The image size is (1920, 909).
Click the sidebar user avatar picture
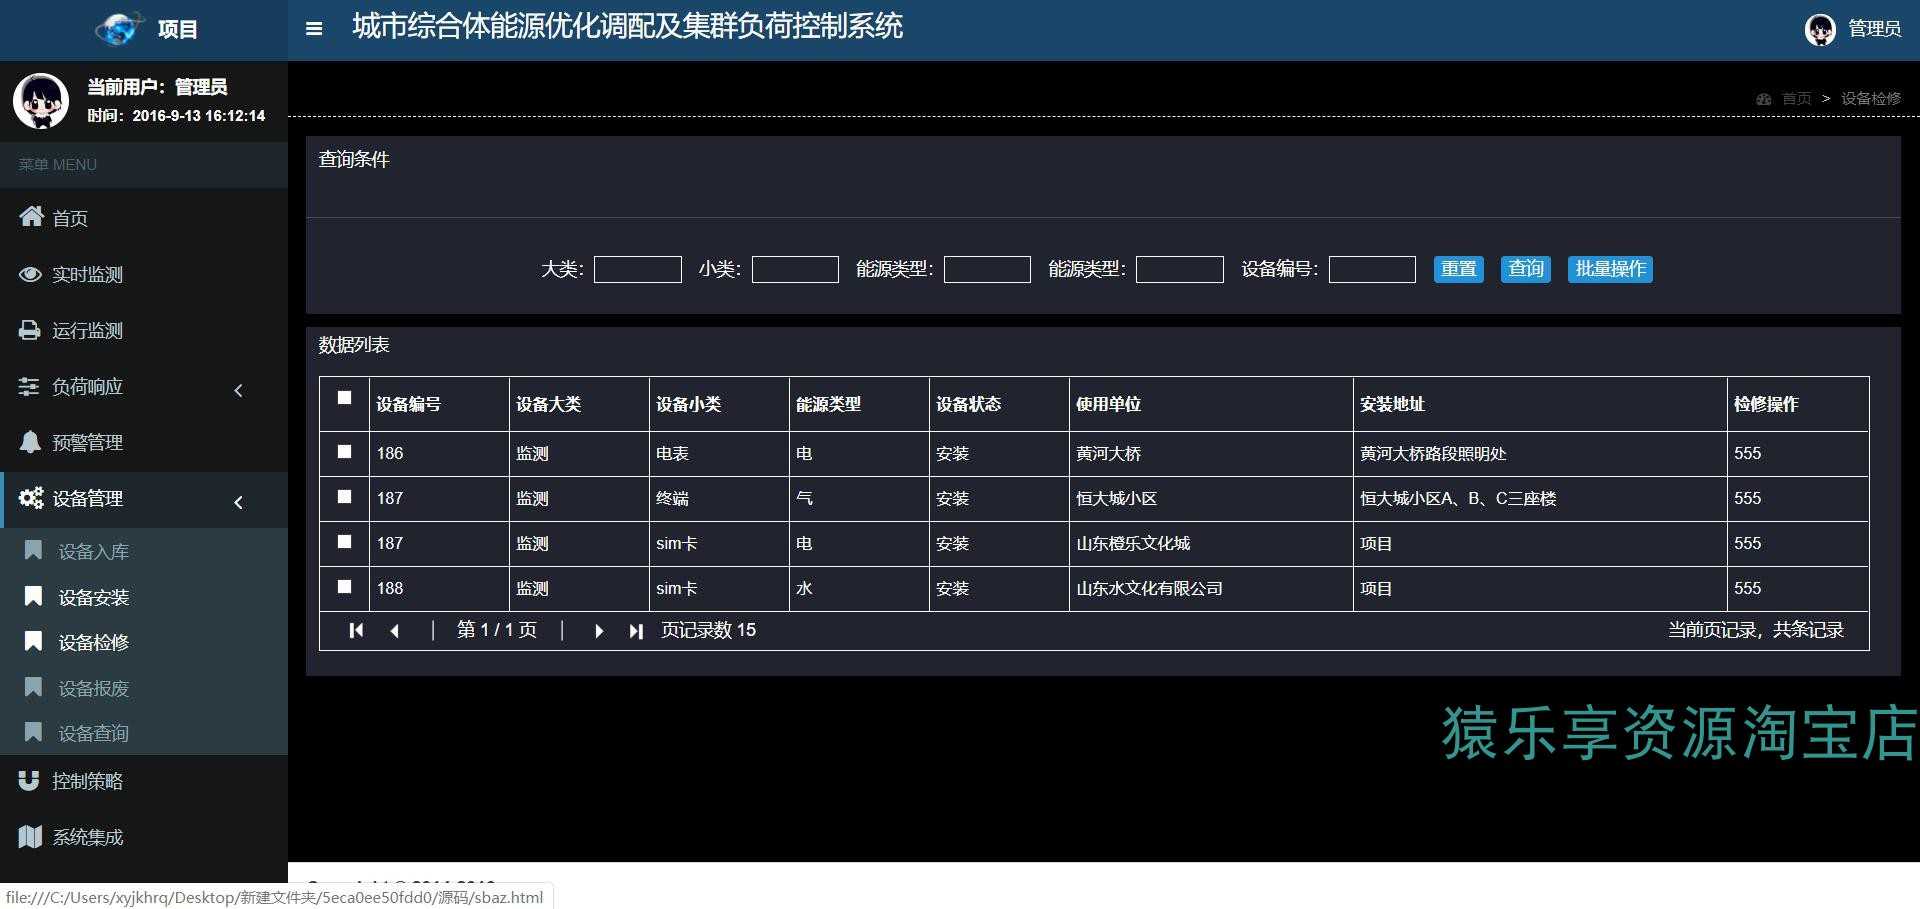pos(41,101)
